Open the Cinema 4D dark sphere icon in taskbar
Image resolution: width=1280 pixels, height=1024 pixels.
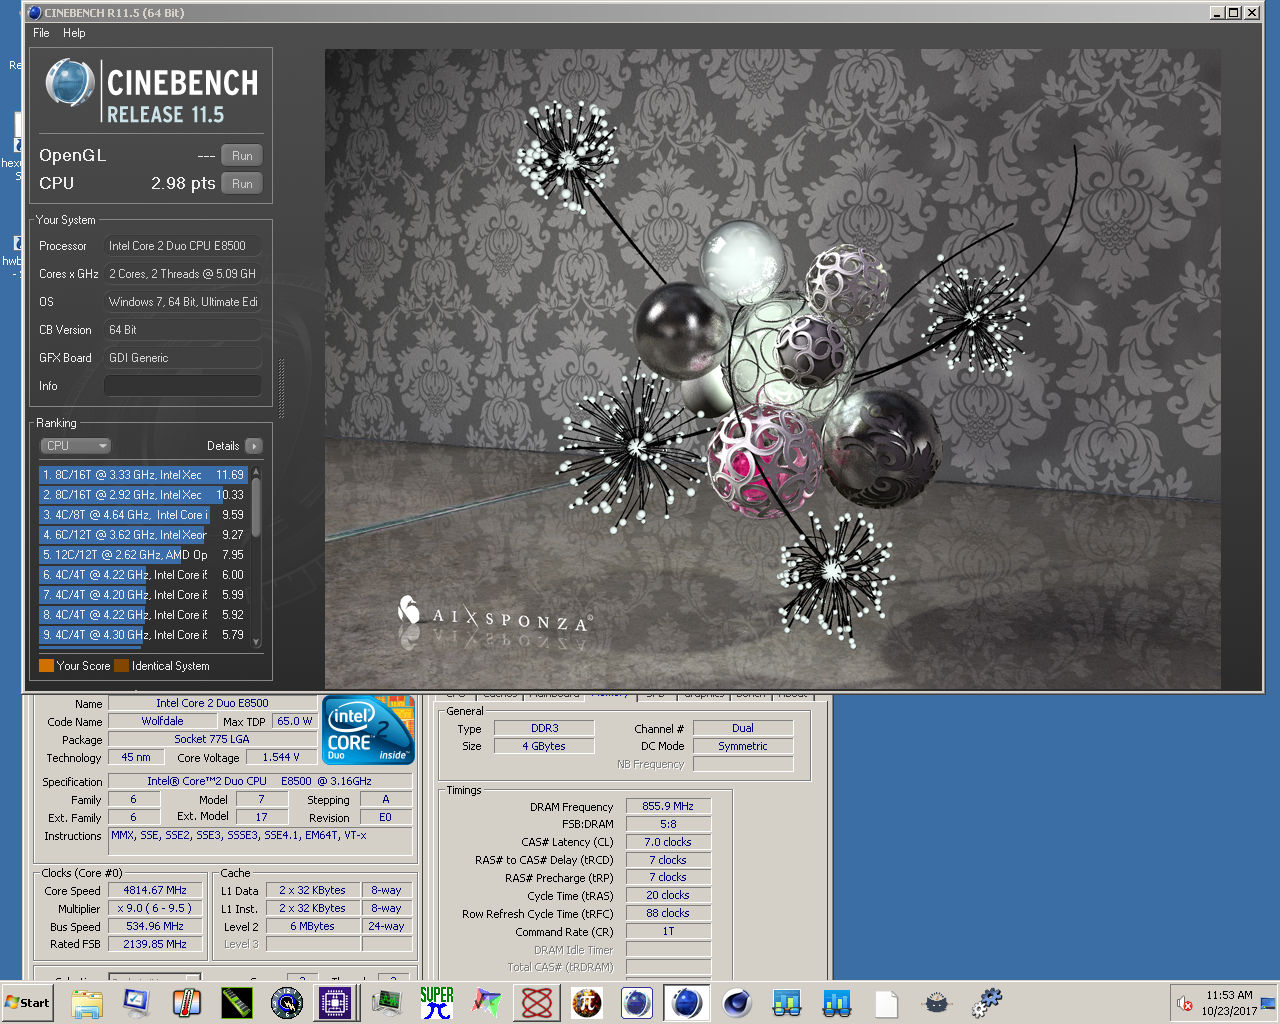737,1003
